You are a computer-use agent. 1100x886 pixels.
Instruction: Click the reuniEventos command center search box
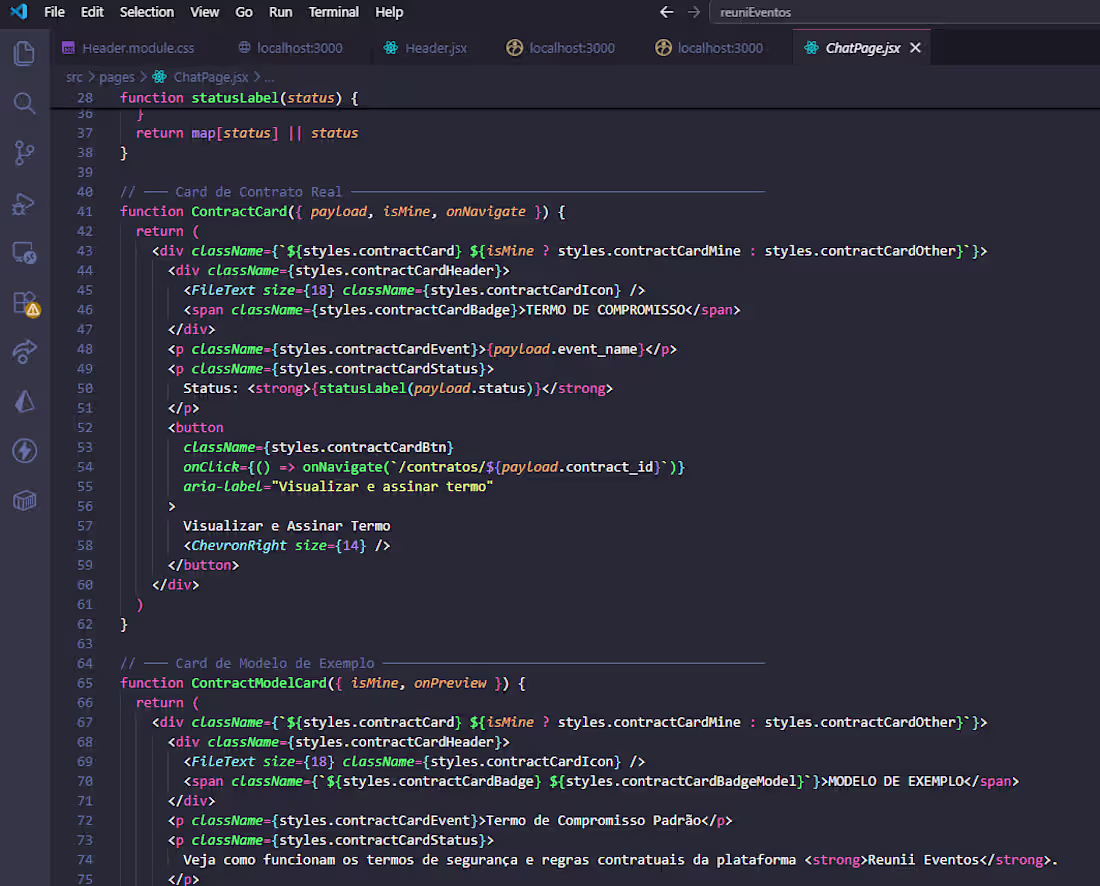coord(905,12)
